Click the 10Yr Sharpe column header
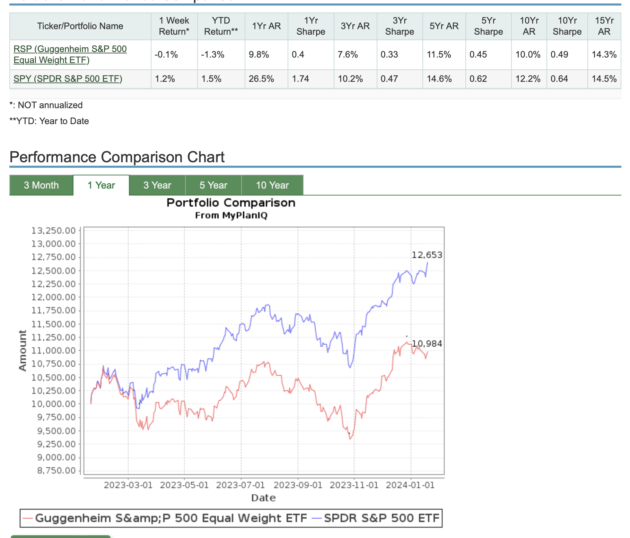The width and height of the screenshot is (630, 538). coord(567,26)
